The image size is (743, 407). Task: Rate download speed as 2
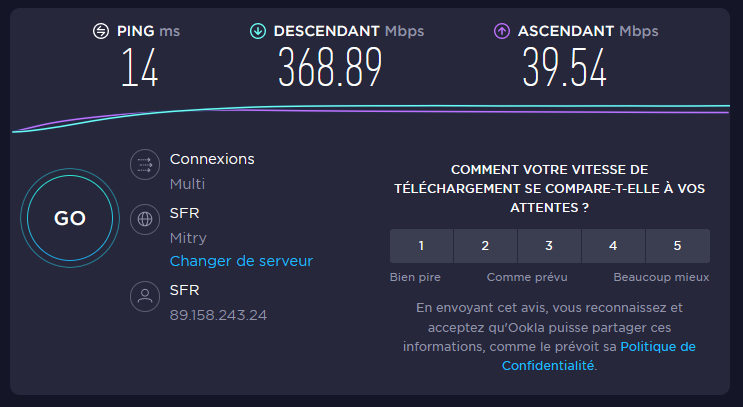point(485,246)
